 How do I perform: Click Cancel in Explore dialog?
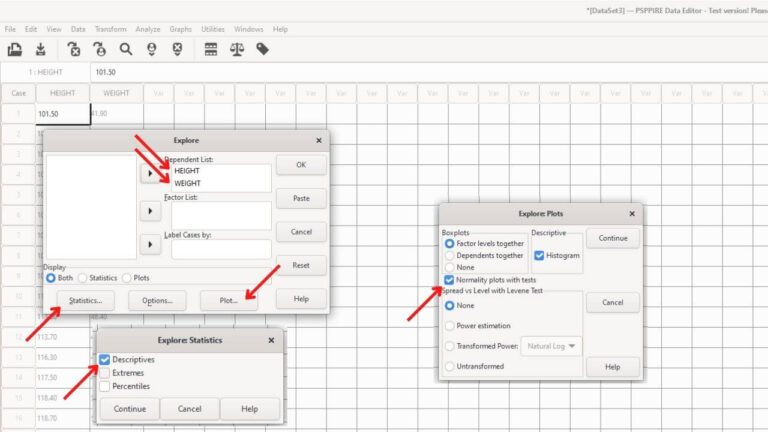(301, 232)
